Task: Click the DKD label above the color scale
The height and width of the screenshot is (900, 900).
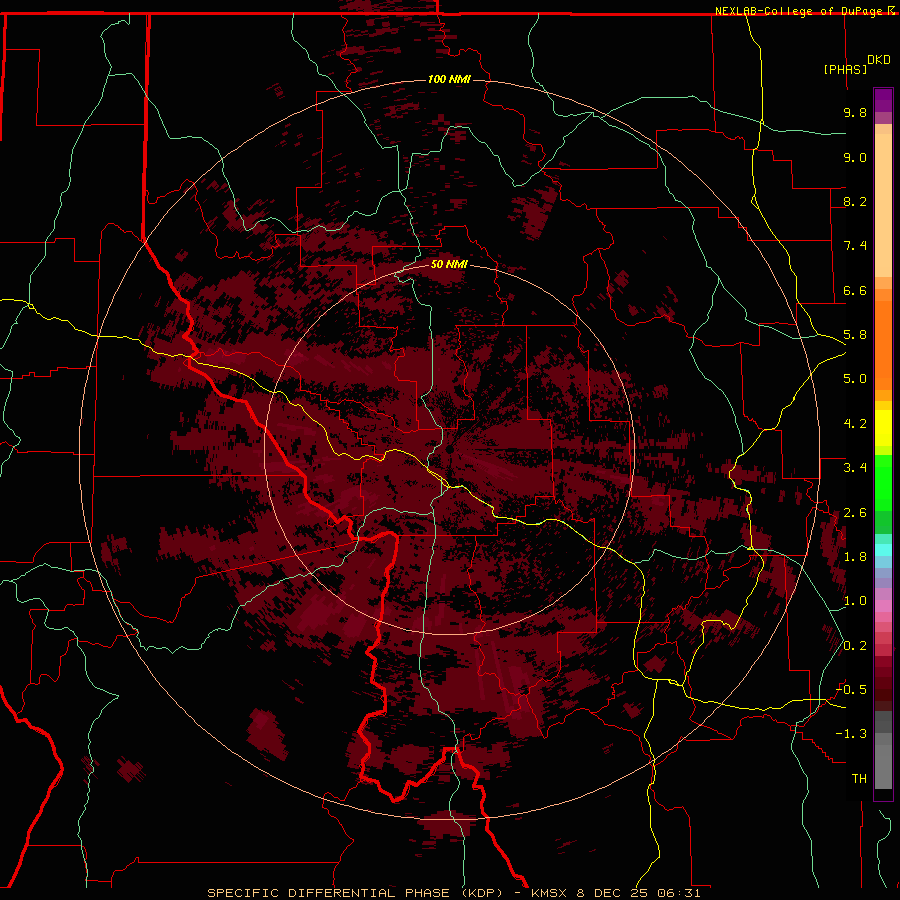Action: click(x=879, y=60)
